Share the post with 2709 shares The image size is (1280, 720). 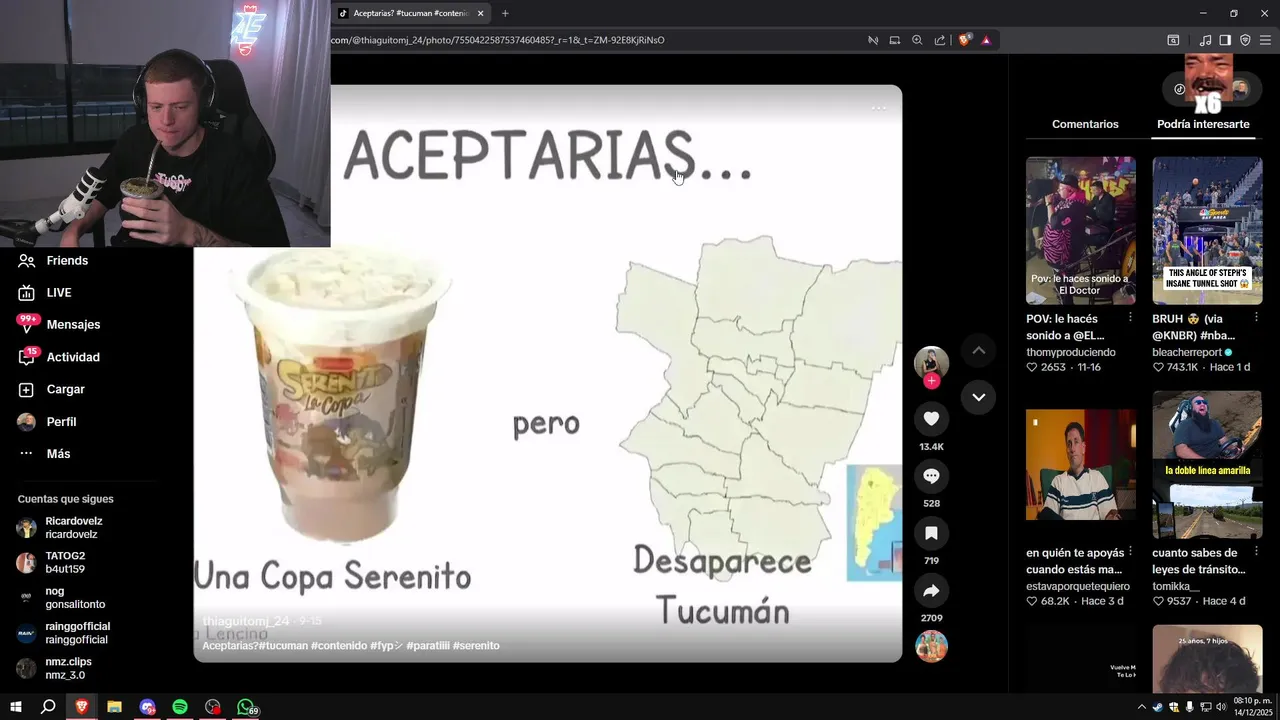coord(931,591)
